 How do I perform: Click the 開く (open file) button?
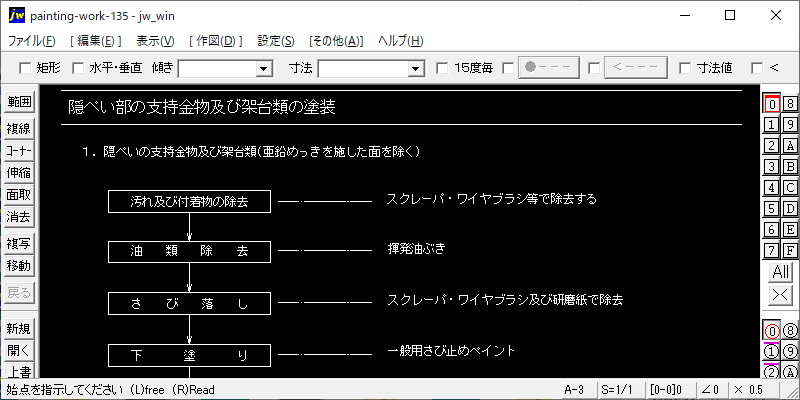[x=19, y=351]
